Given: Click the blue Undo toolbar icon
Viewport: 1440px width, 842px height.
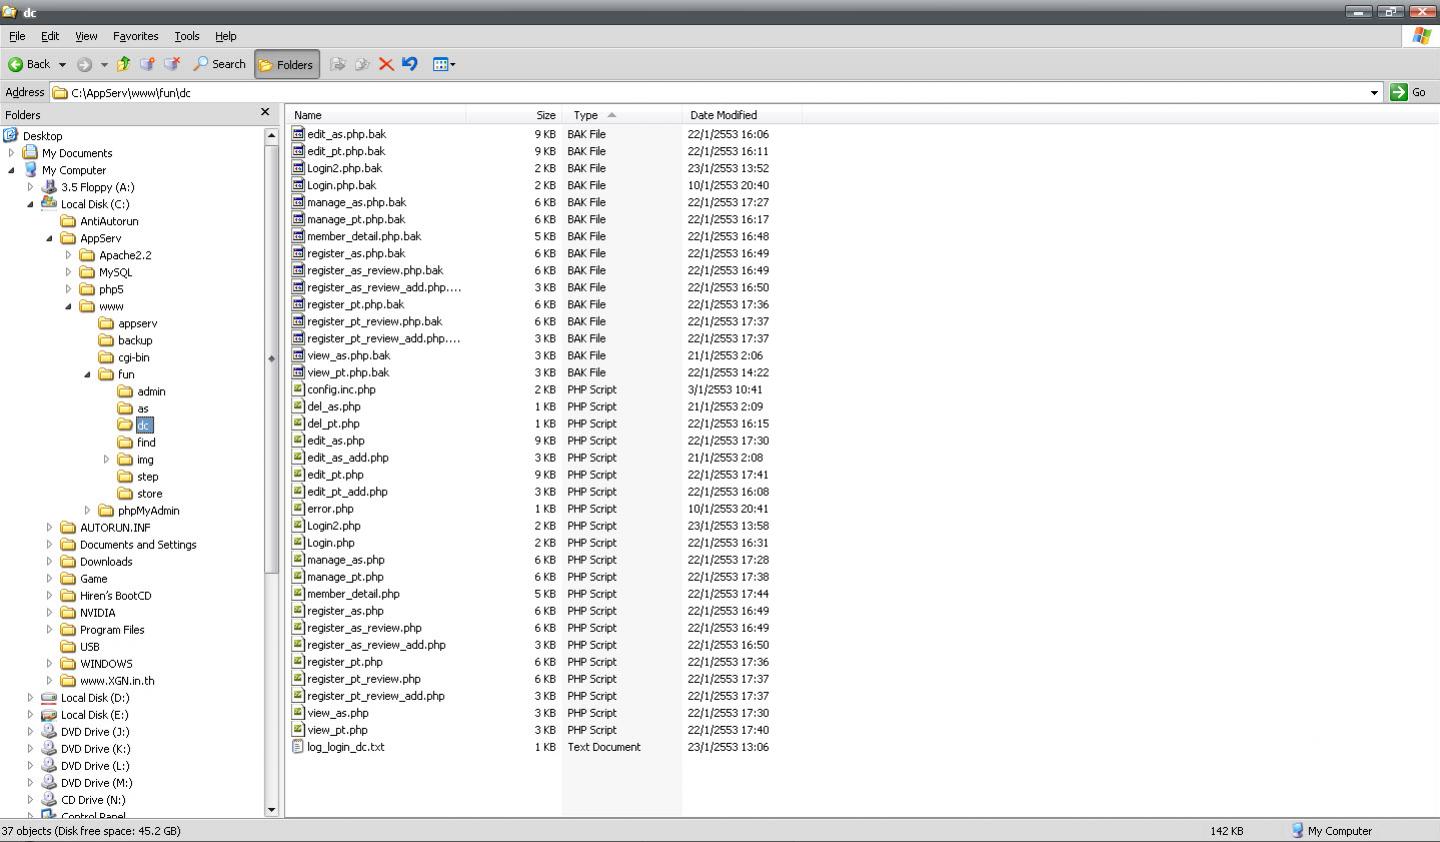Looking at the screenshot, I should pyautogui.click(x=410, y=64).
